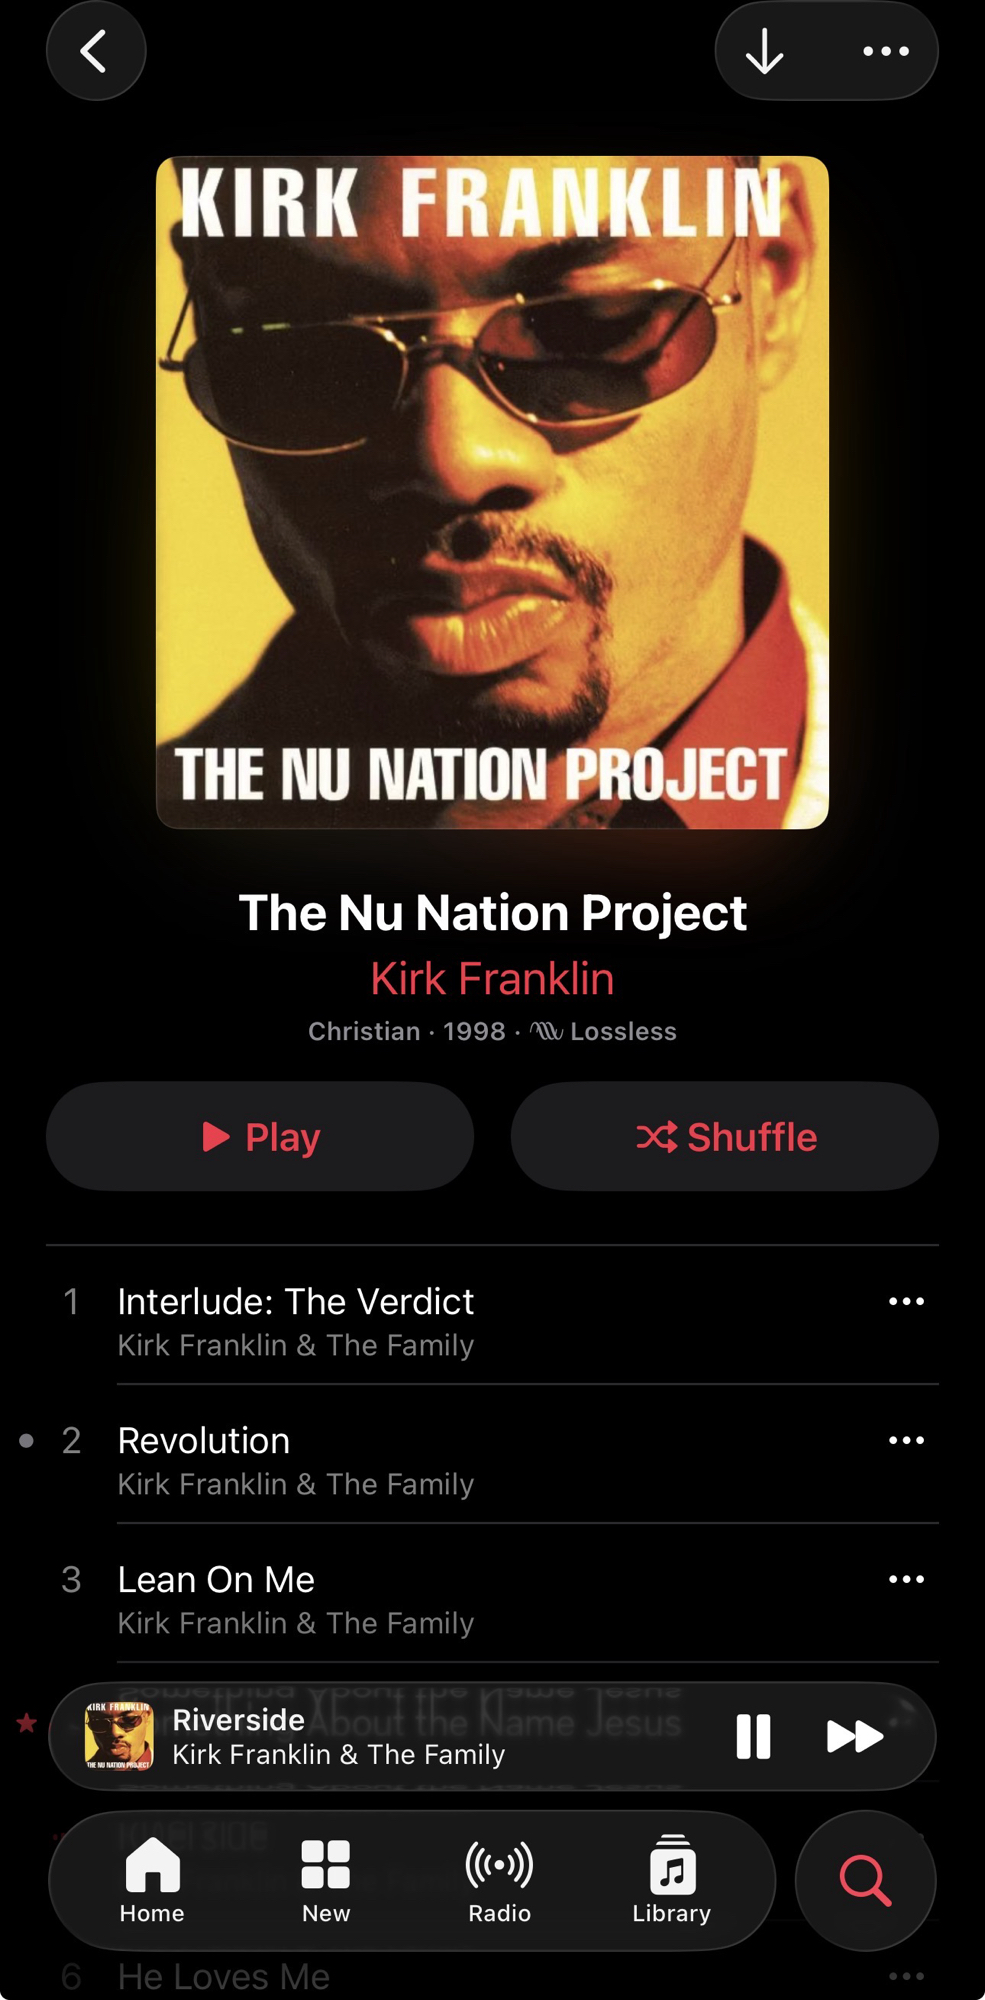This screenshot has width=985, height=2000.
Task: Open more options for Interlude: The Verdict
Action: [906, 1301]
